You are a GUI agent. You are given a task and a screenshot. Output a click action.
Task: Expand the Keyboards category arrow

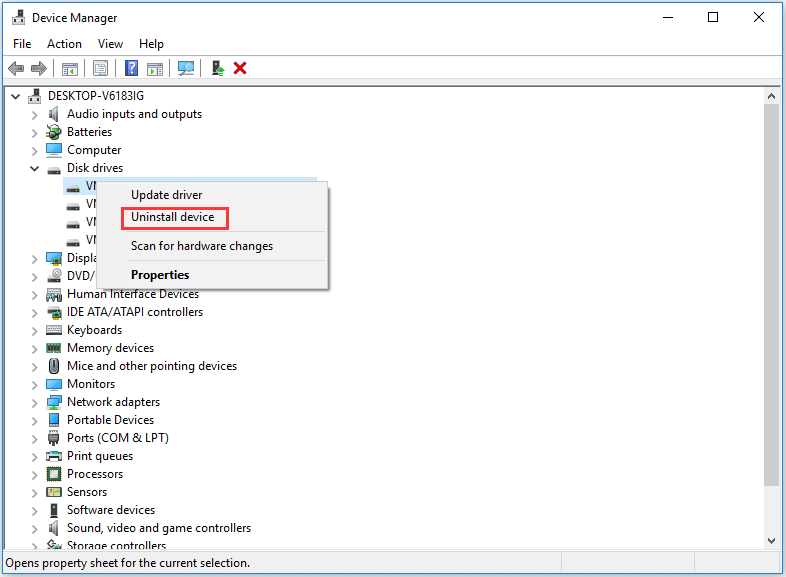pyautogui.click(x=34, y=331)
